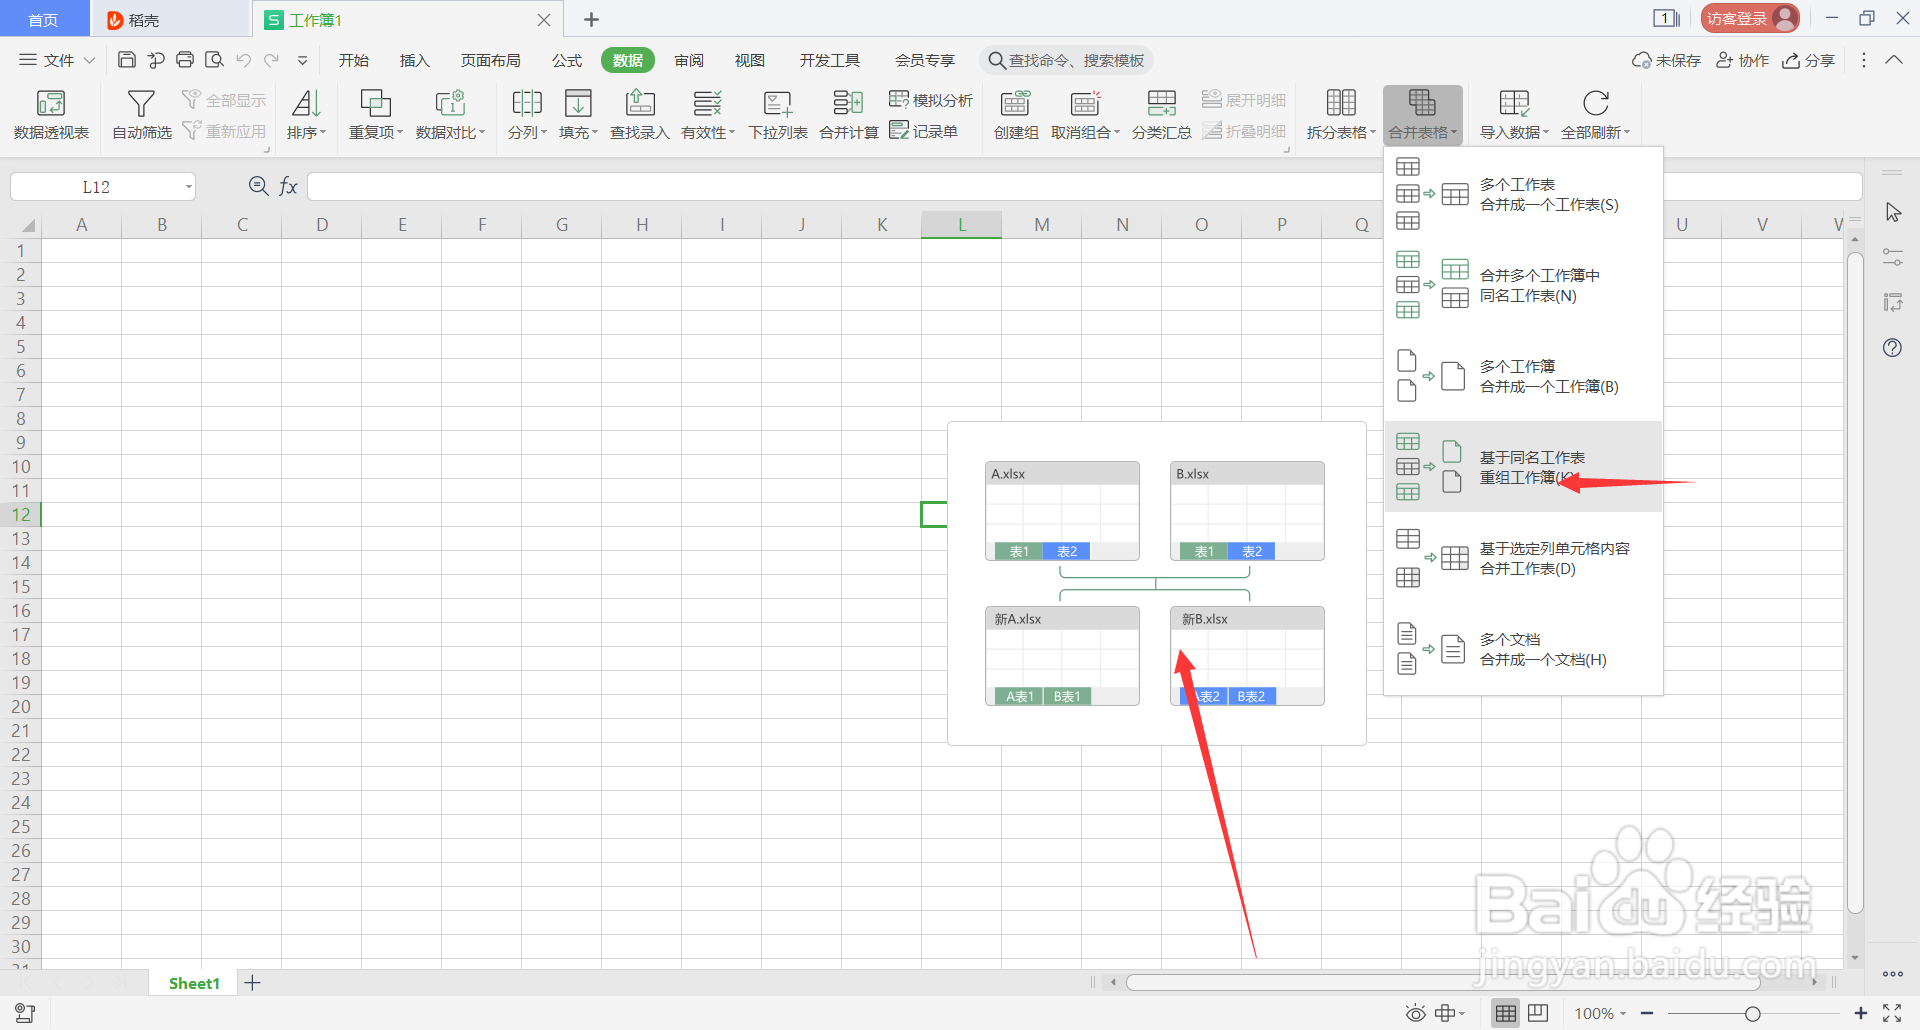Toggle eye protection mode in status bar
The height and width of the screenshot is (1030, 1920).
[x=1416, y=1013]
